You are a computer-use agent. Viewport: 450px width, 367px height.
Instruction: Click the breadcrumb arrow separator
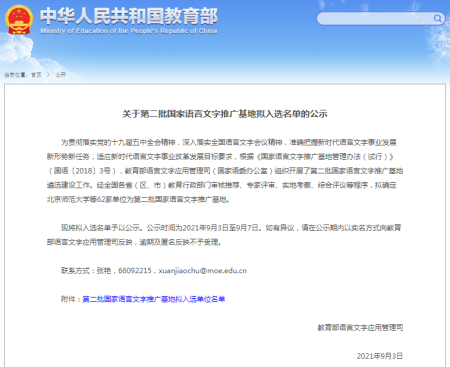pos(48,75)
